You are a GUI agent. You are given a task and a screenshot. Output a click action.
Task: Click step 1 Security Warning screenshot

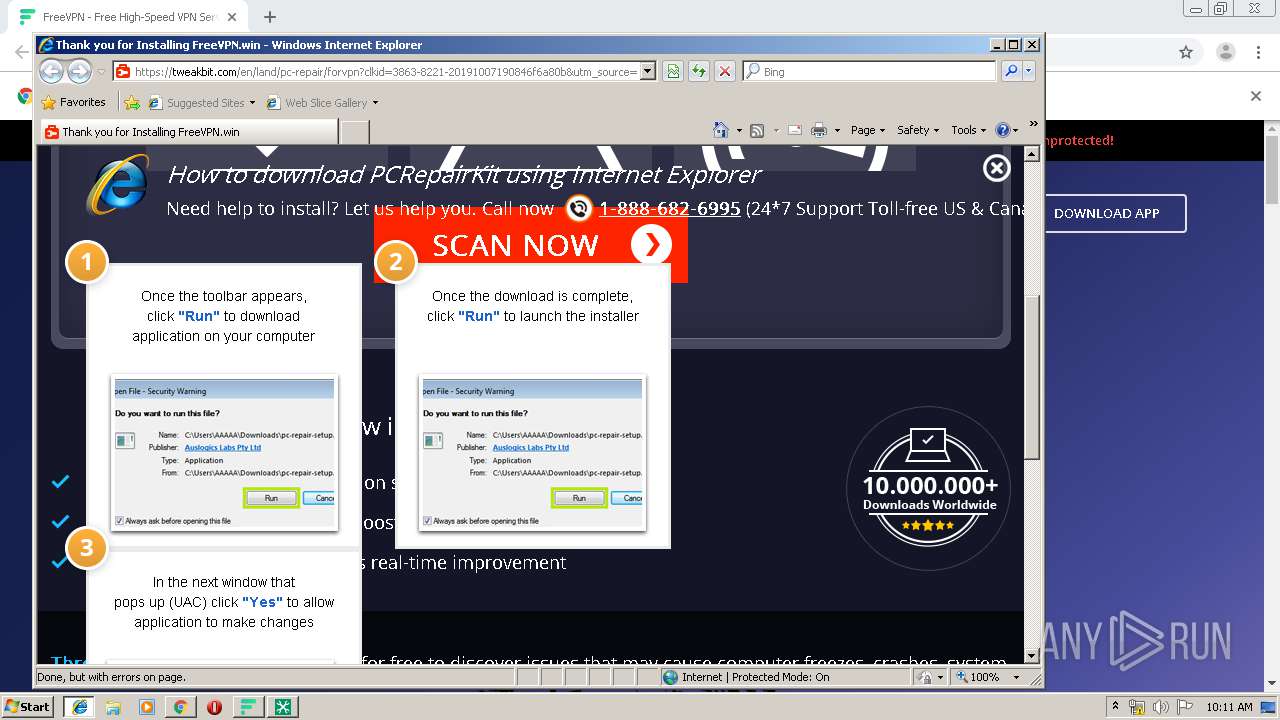coord(224,453)
